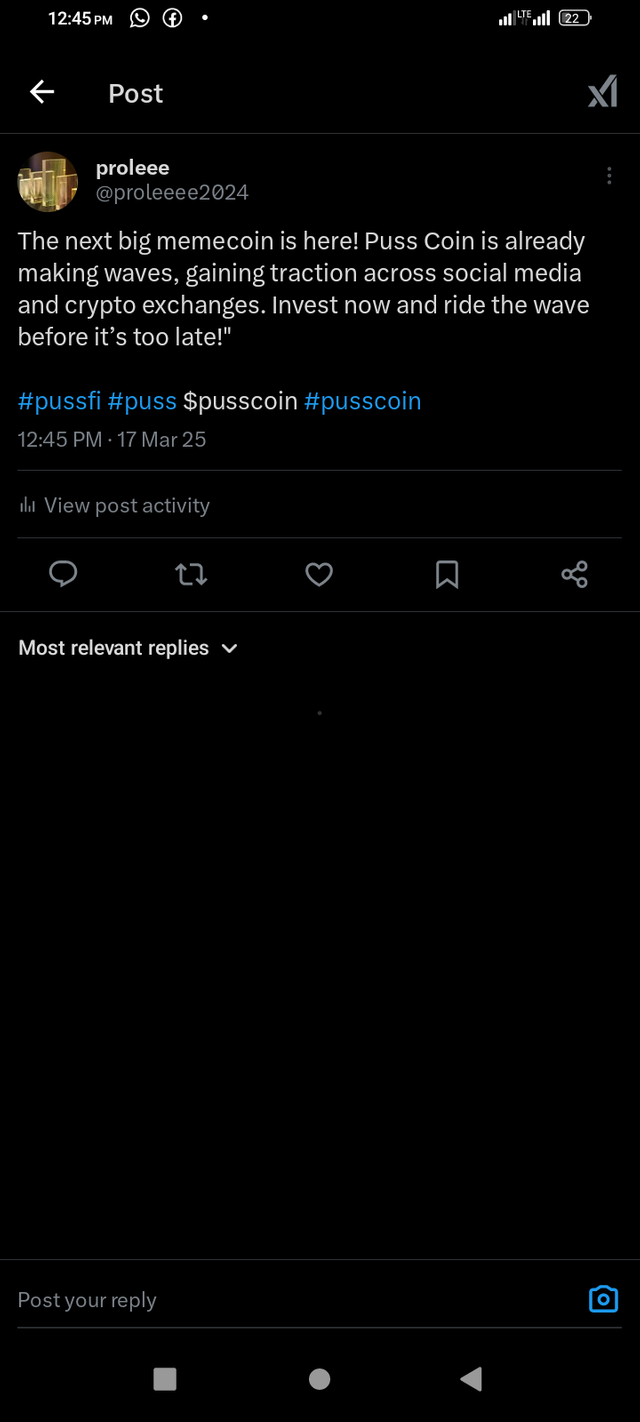Screen dimensions: 640x1422
Task: Open the #puss hashtag
Action: (x=142, y=401)
